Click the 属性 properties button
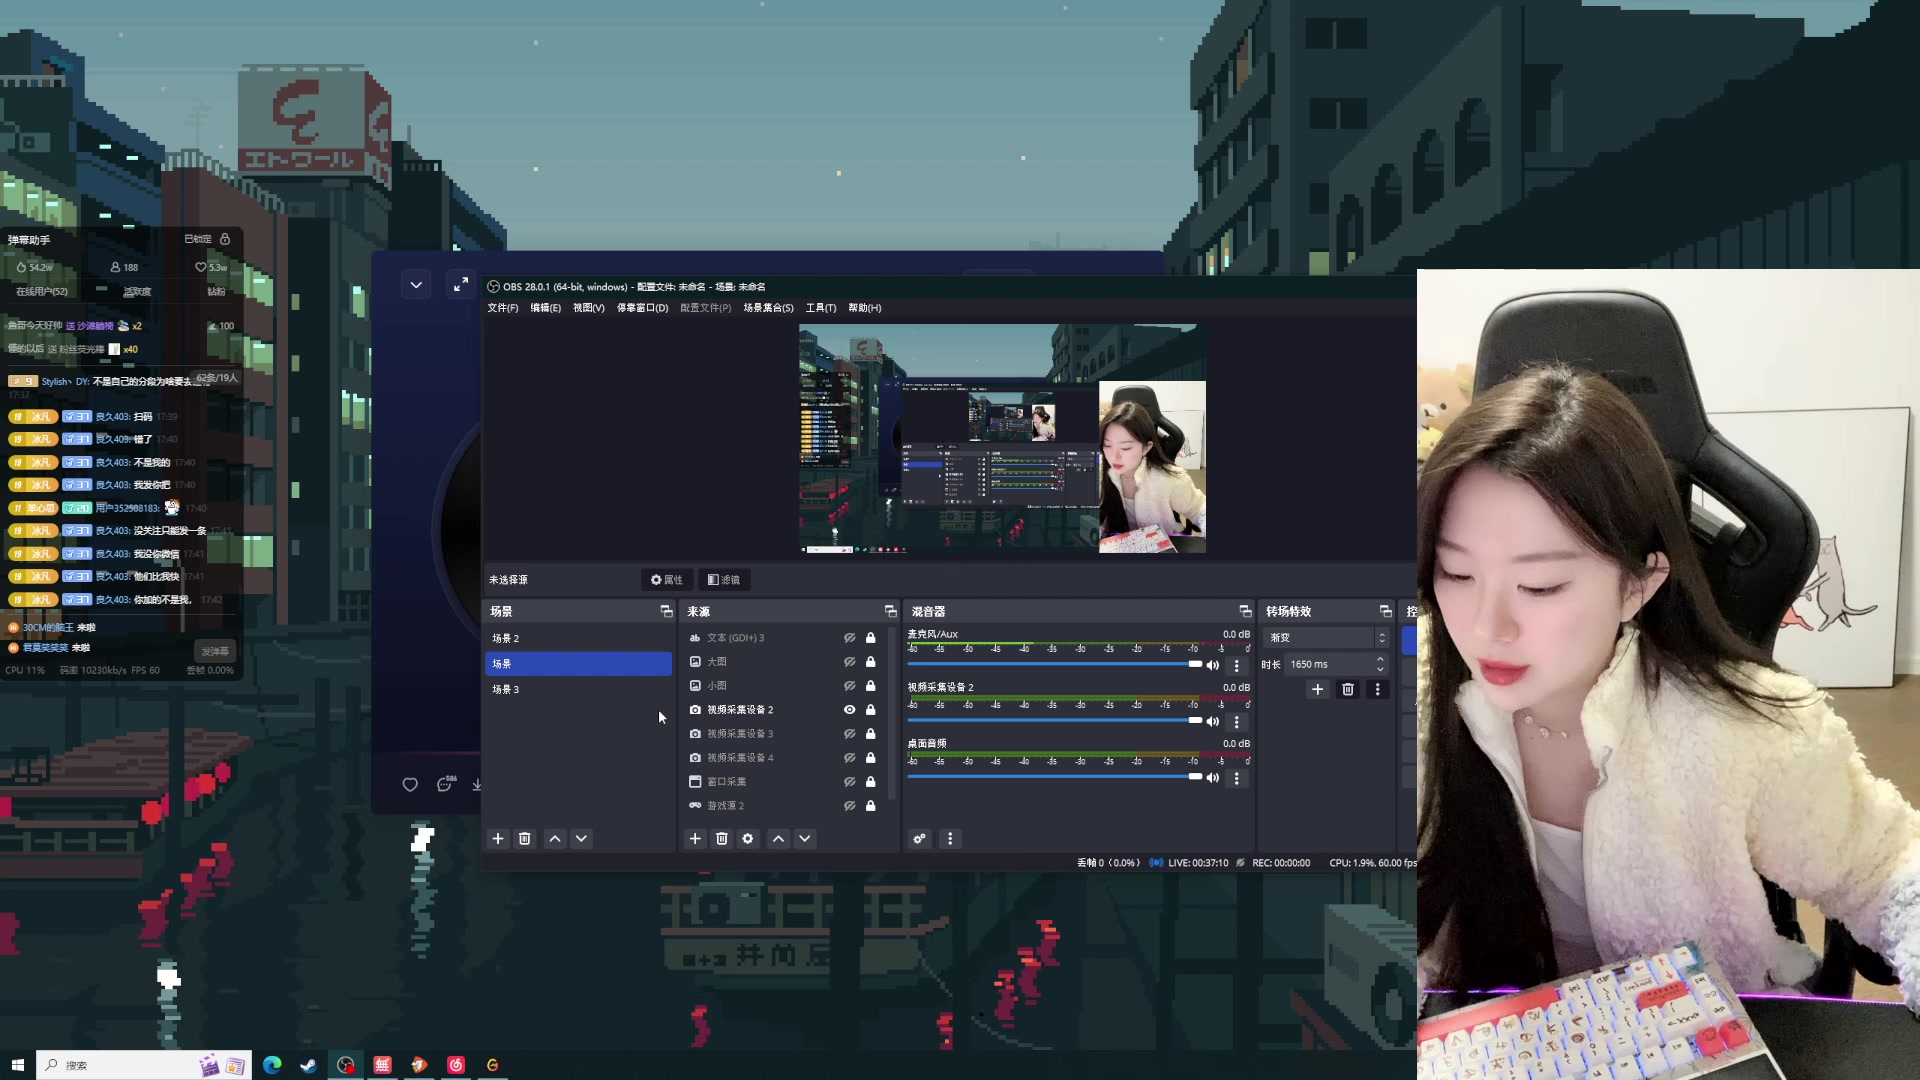This screenshot has width=1920, height=1080. 666,580
